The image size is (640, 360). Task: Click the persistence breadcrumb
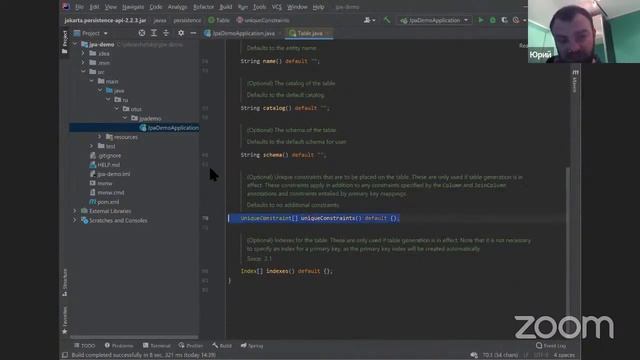pyautogui.click(x=187, y=20)
